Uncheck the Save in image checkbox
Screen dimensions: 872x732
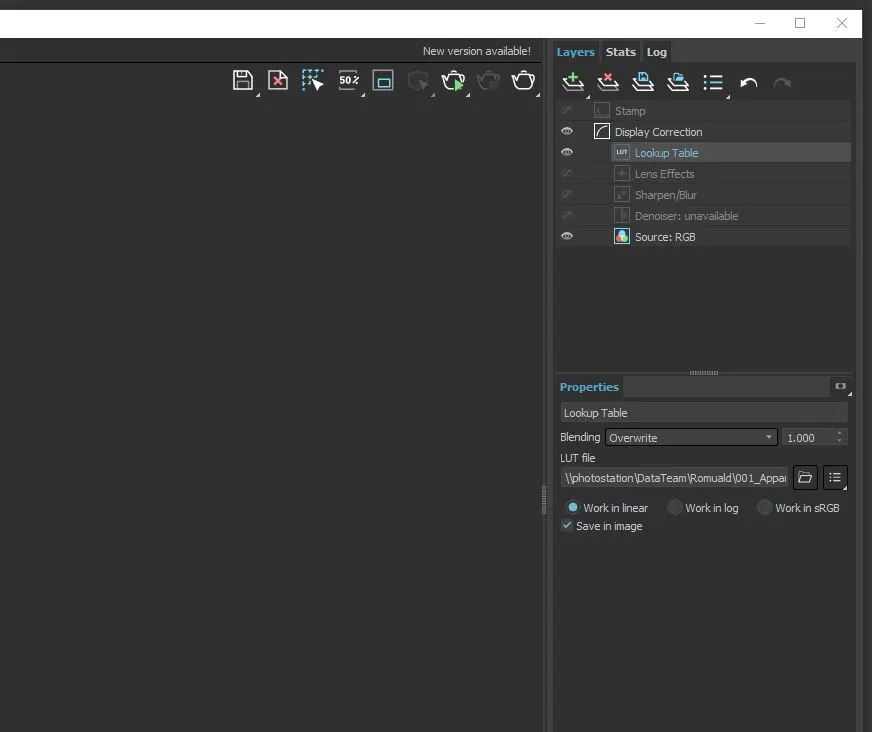coord(567,526)
